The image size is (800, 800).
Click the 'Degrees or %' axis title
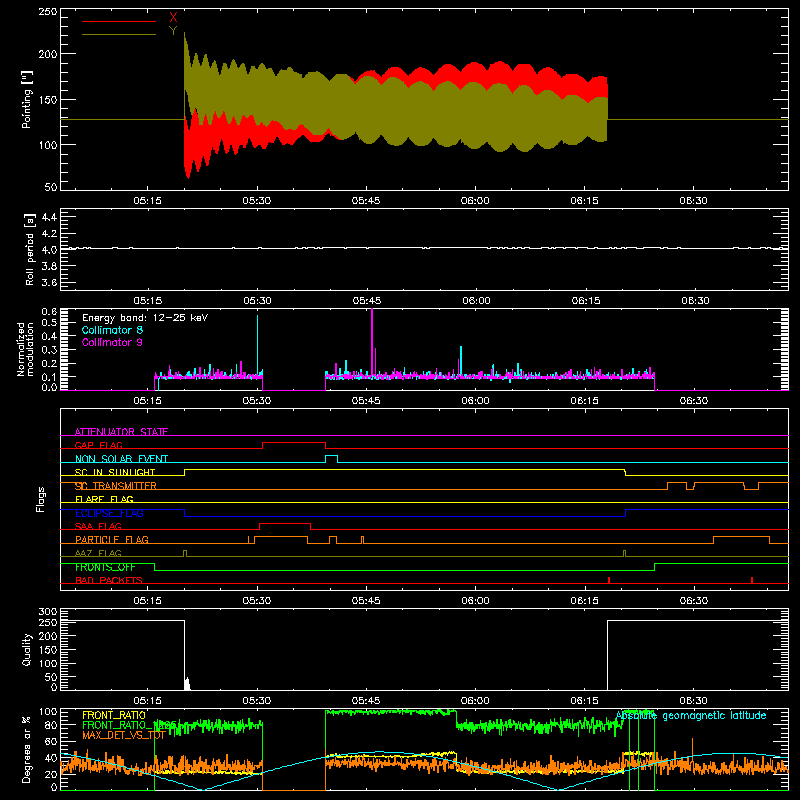(27, 749)
